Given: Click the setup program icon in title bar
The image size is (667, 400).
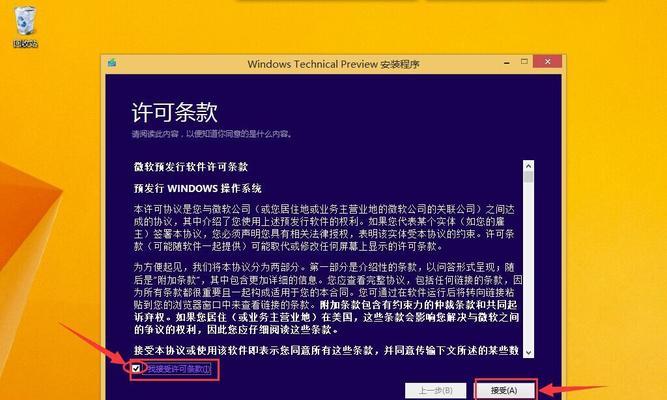Looking at the screenshot, I should coord(112,63).
